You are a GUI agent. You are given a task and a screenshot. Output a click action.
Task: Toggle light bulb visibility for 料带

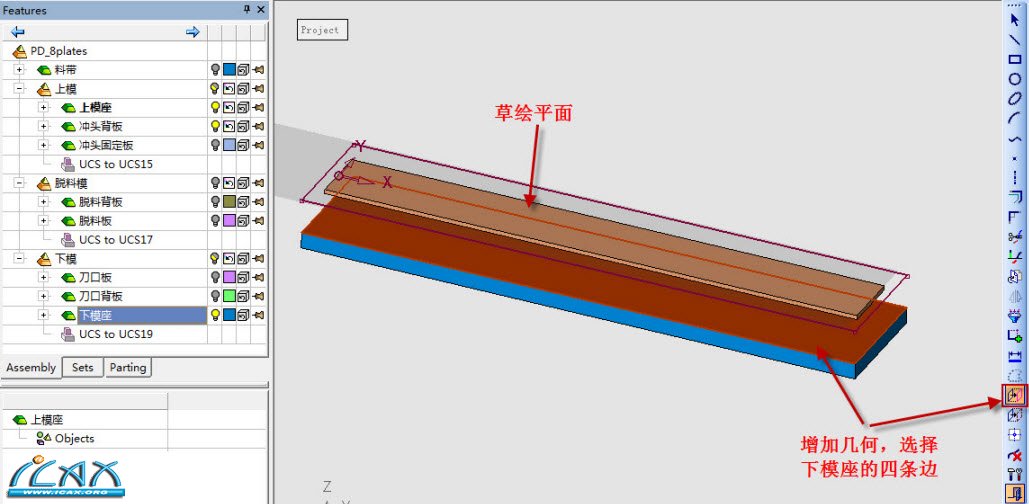pos(214,70)
